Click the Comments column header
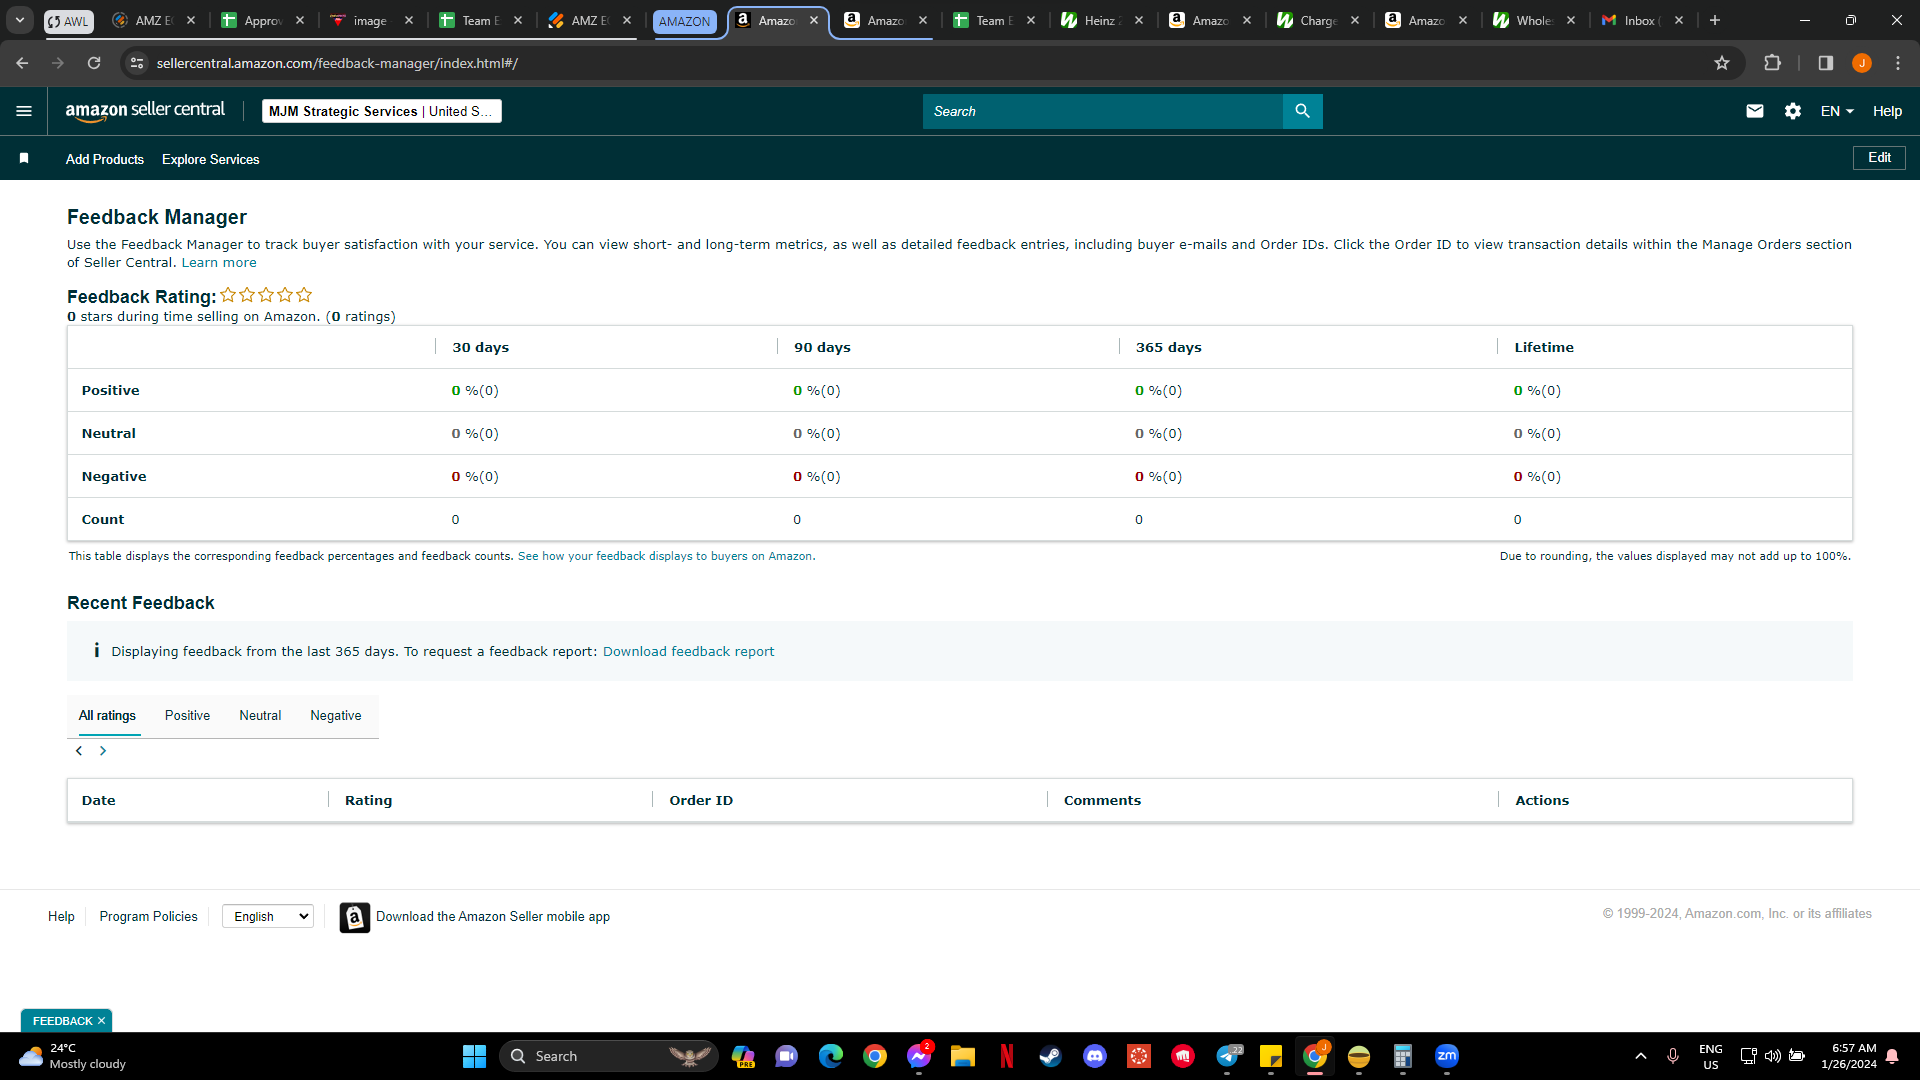This screenshot has height=1080, width=1920. pos(1102,801)
